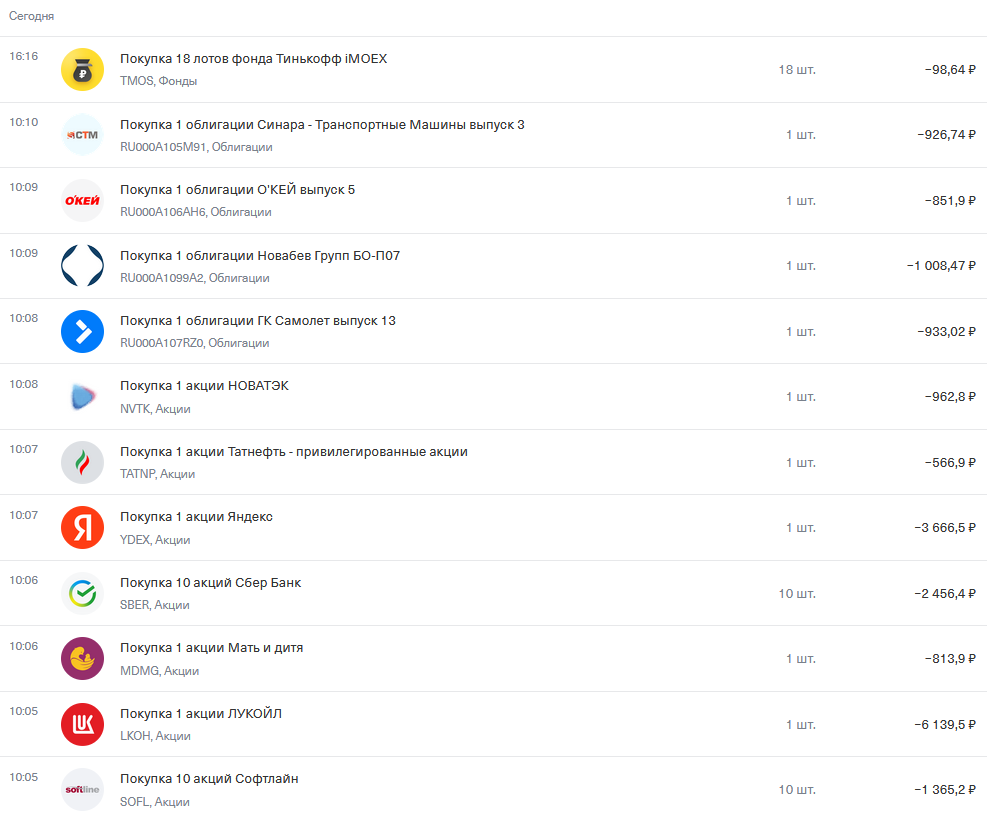1005x821 pixels.
Task: Click the Сбер Банк green checkmark icon
Action: (82, 593)
